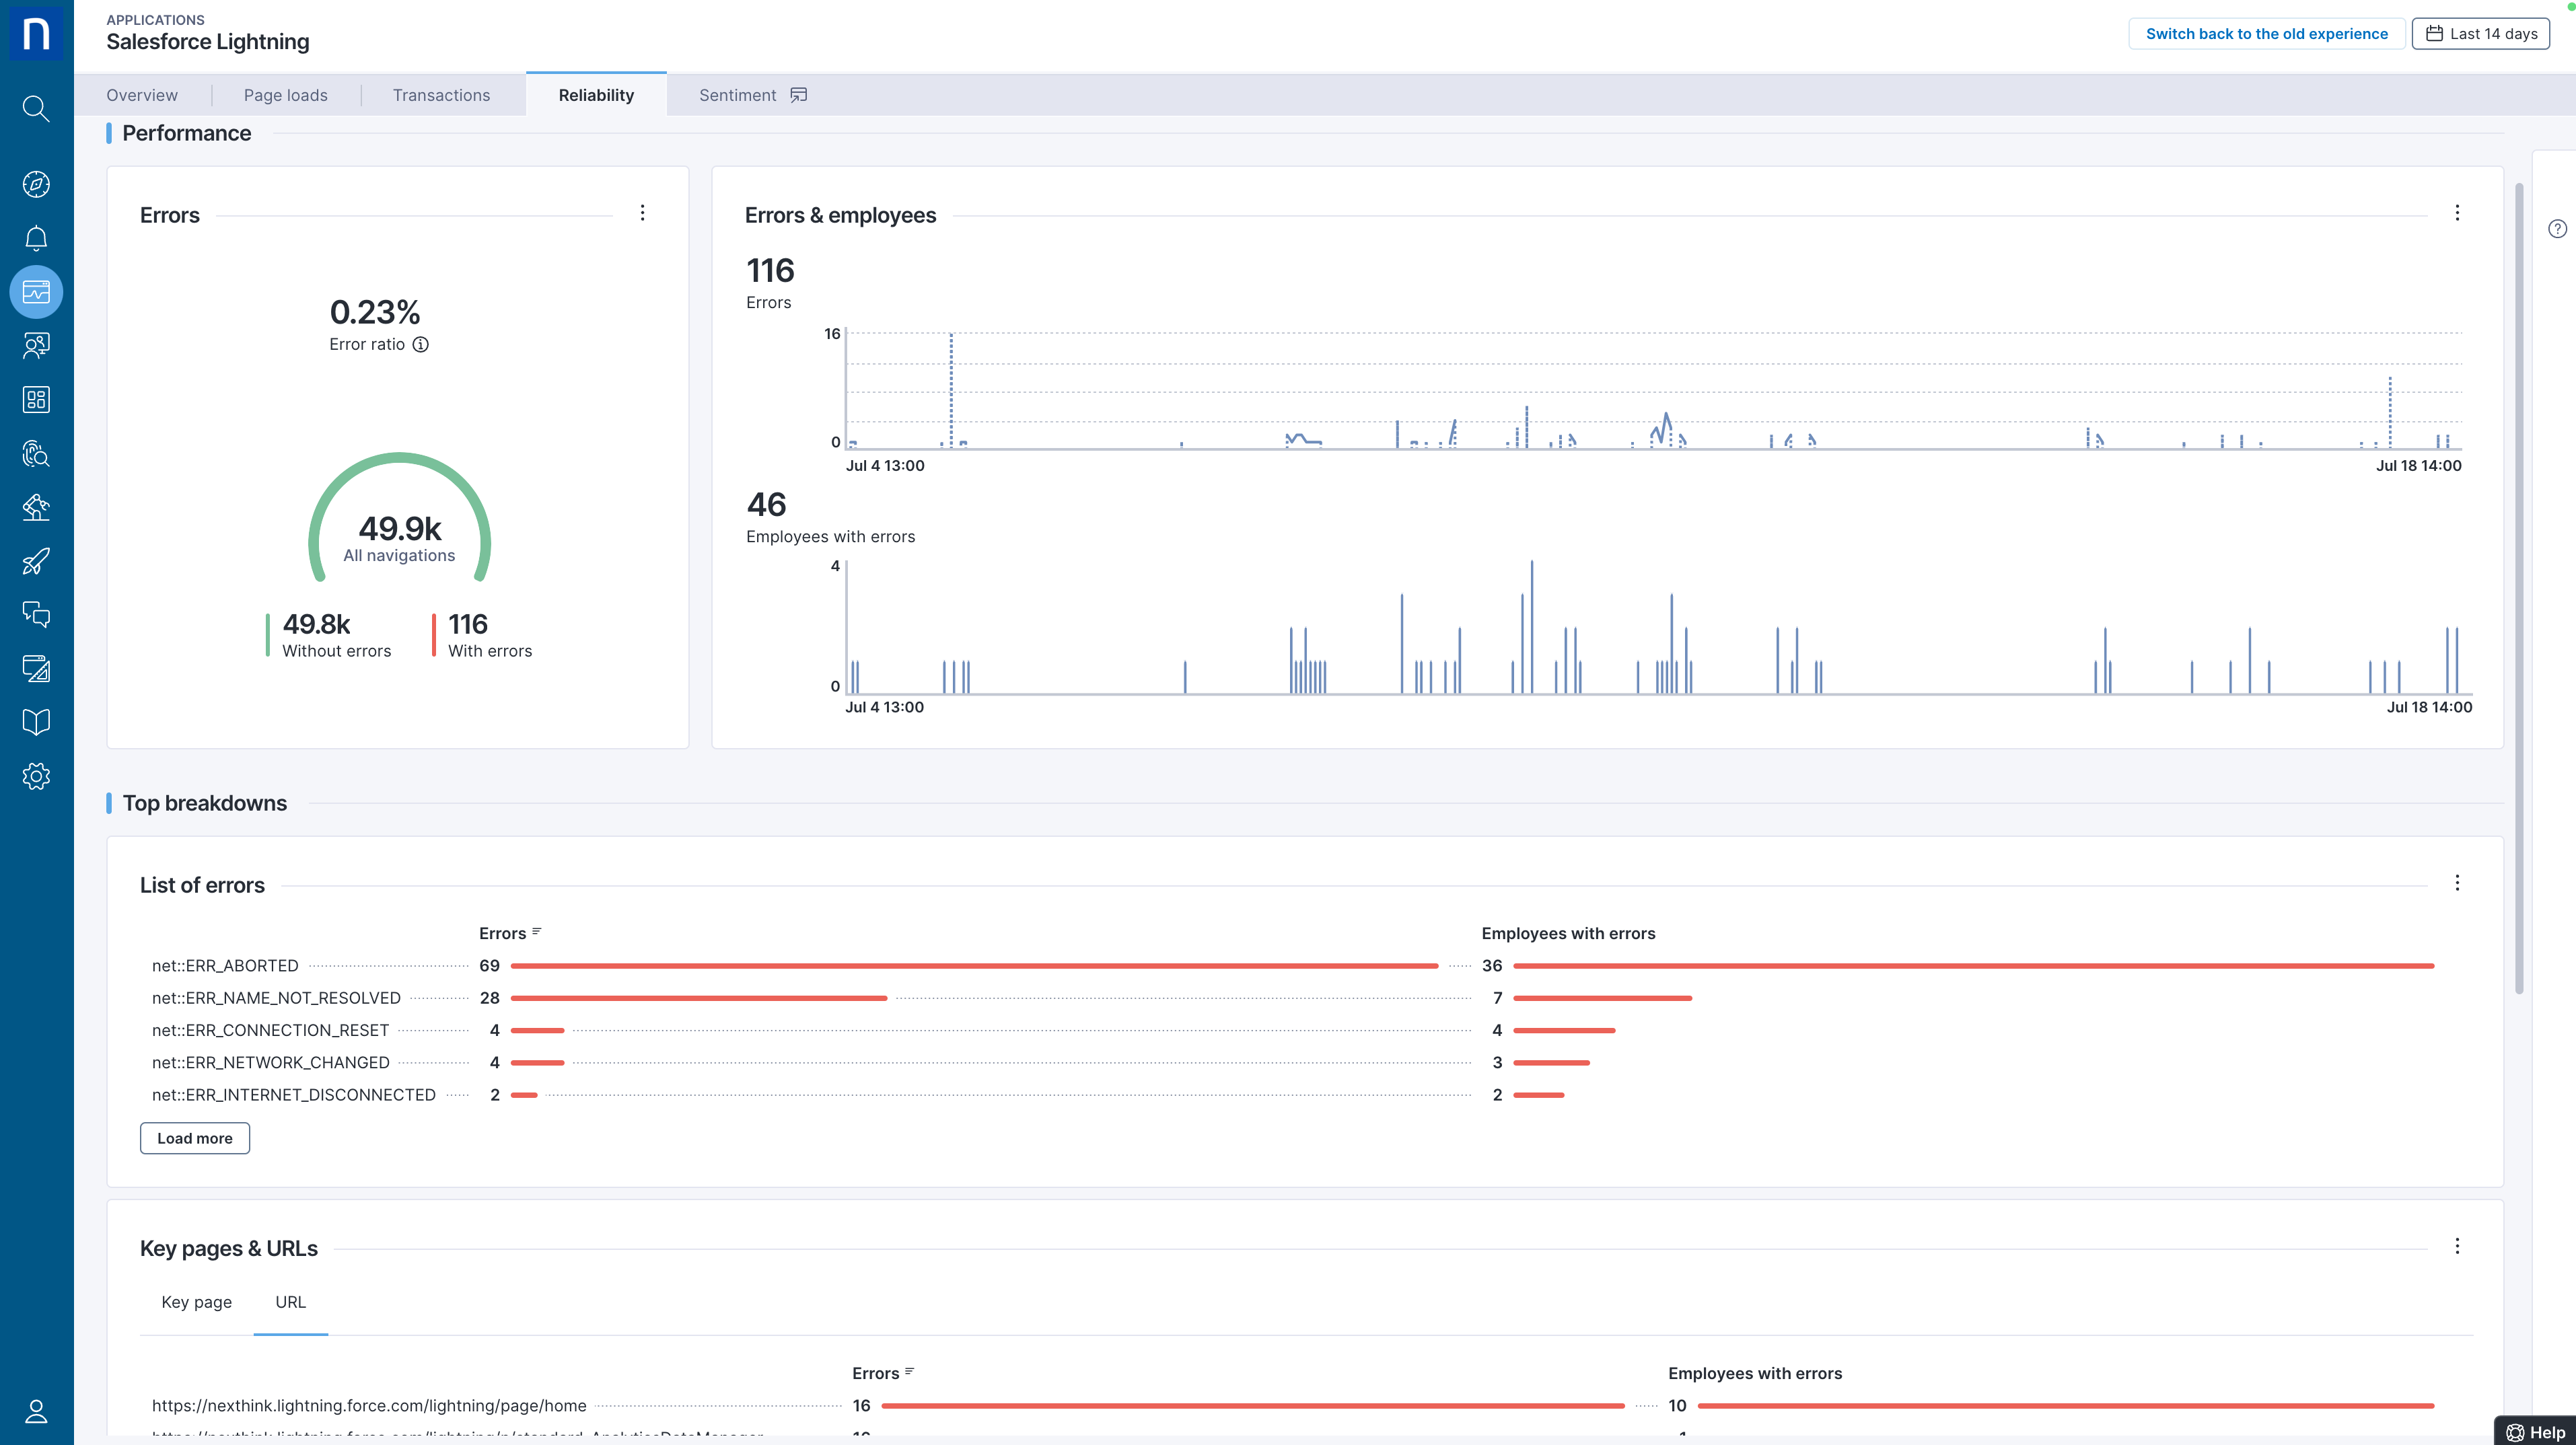Click the compass explore icon in the sidebar
Viewport: 2576px width, 1445px height.
tap(36, 184)
